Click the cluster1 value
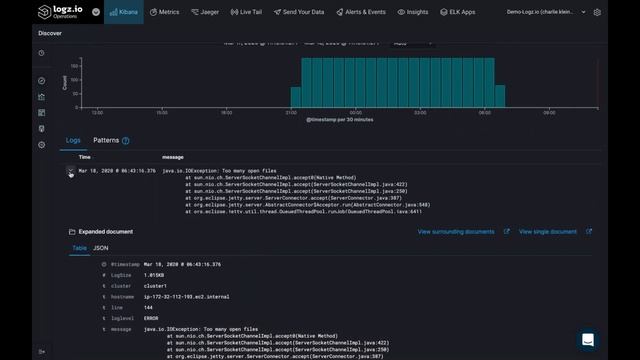Viewport: 640px width, 360px height. [x=155, y=286]
